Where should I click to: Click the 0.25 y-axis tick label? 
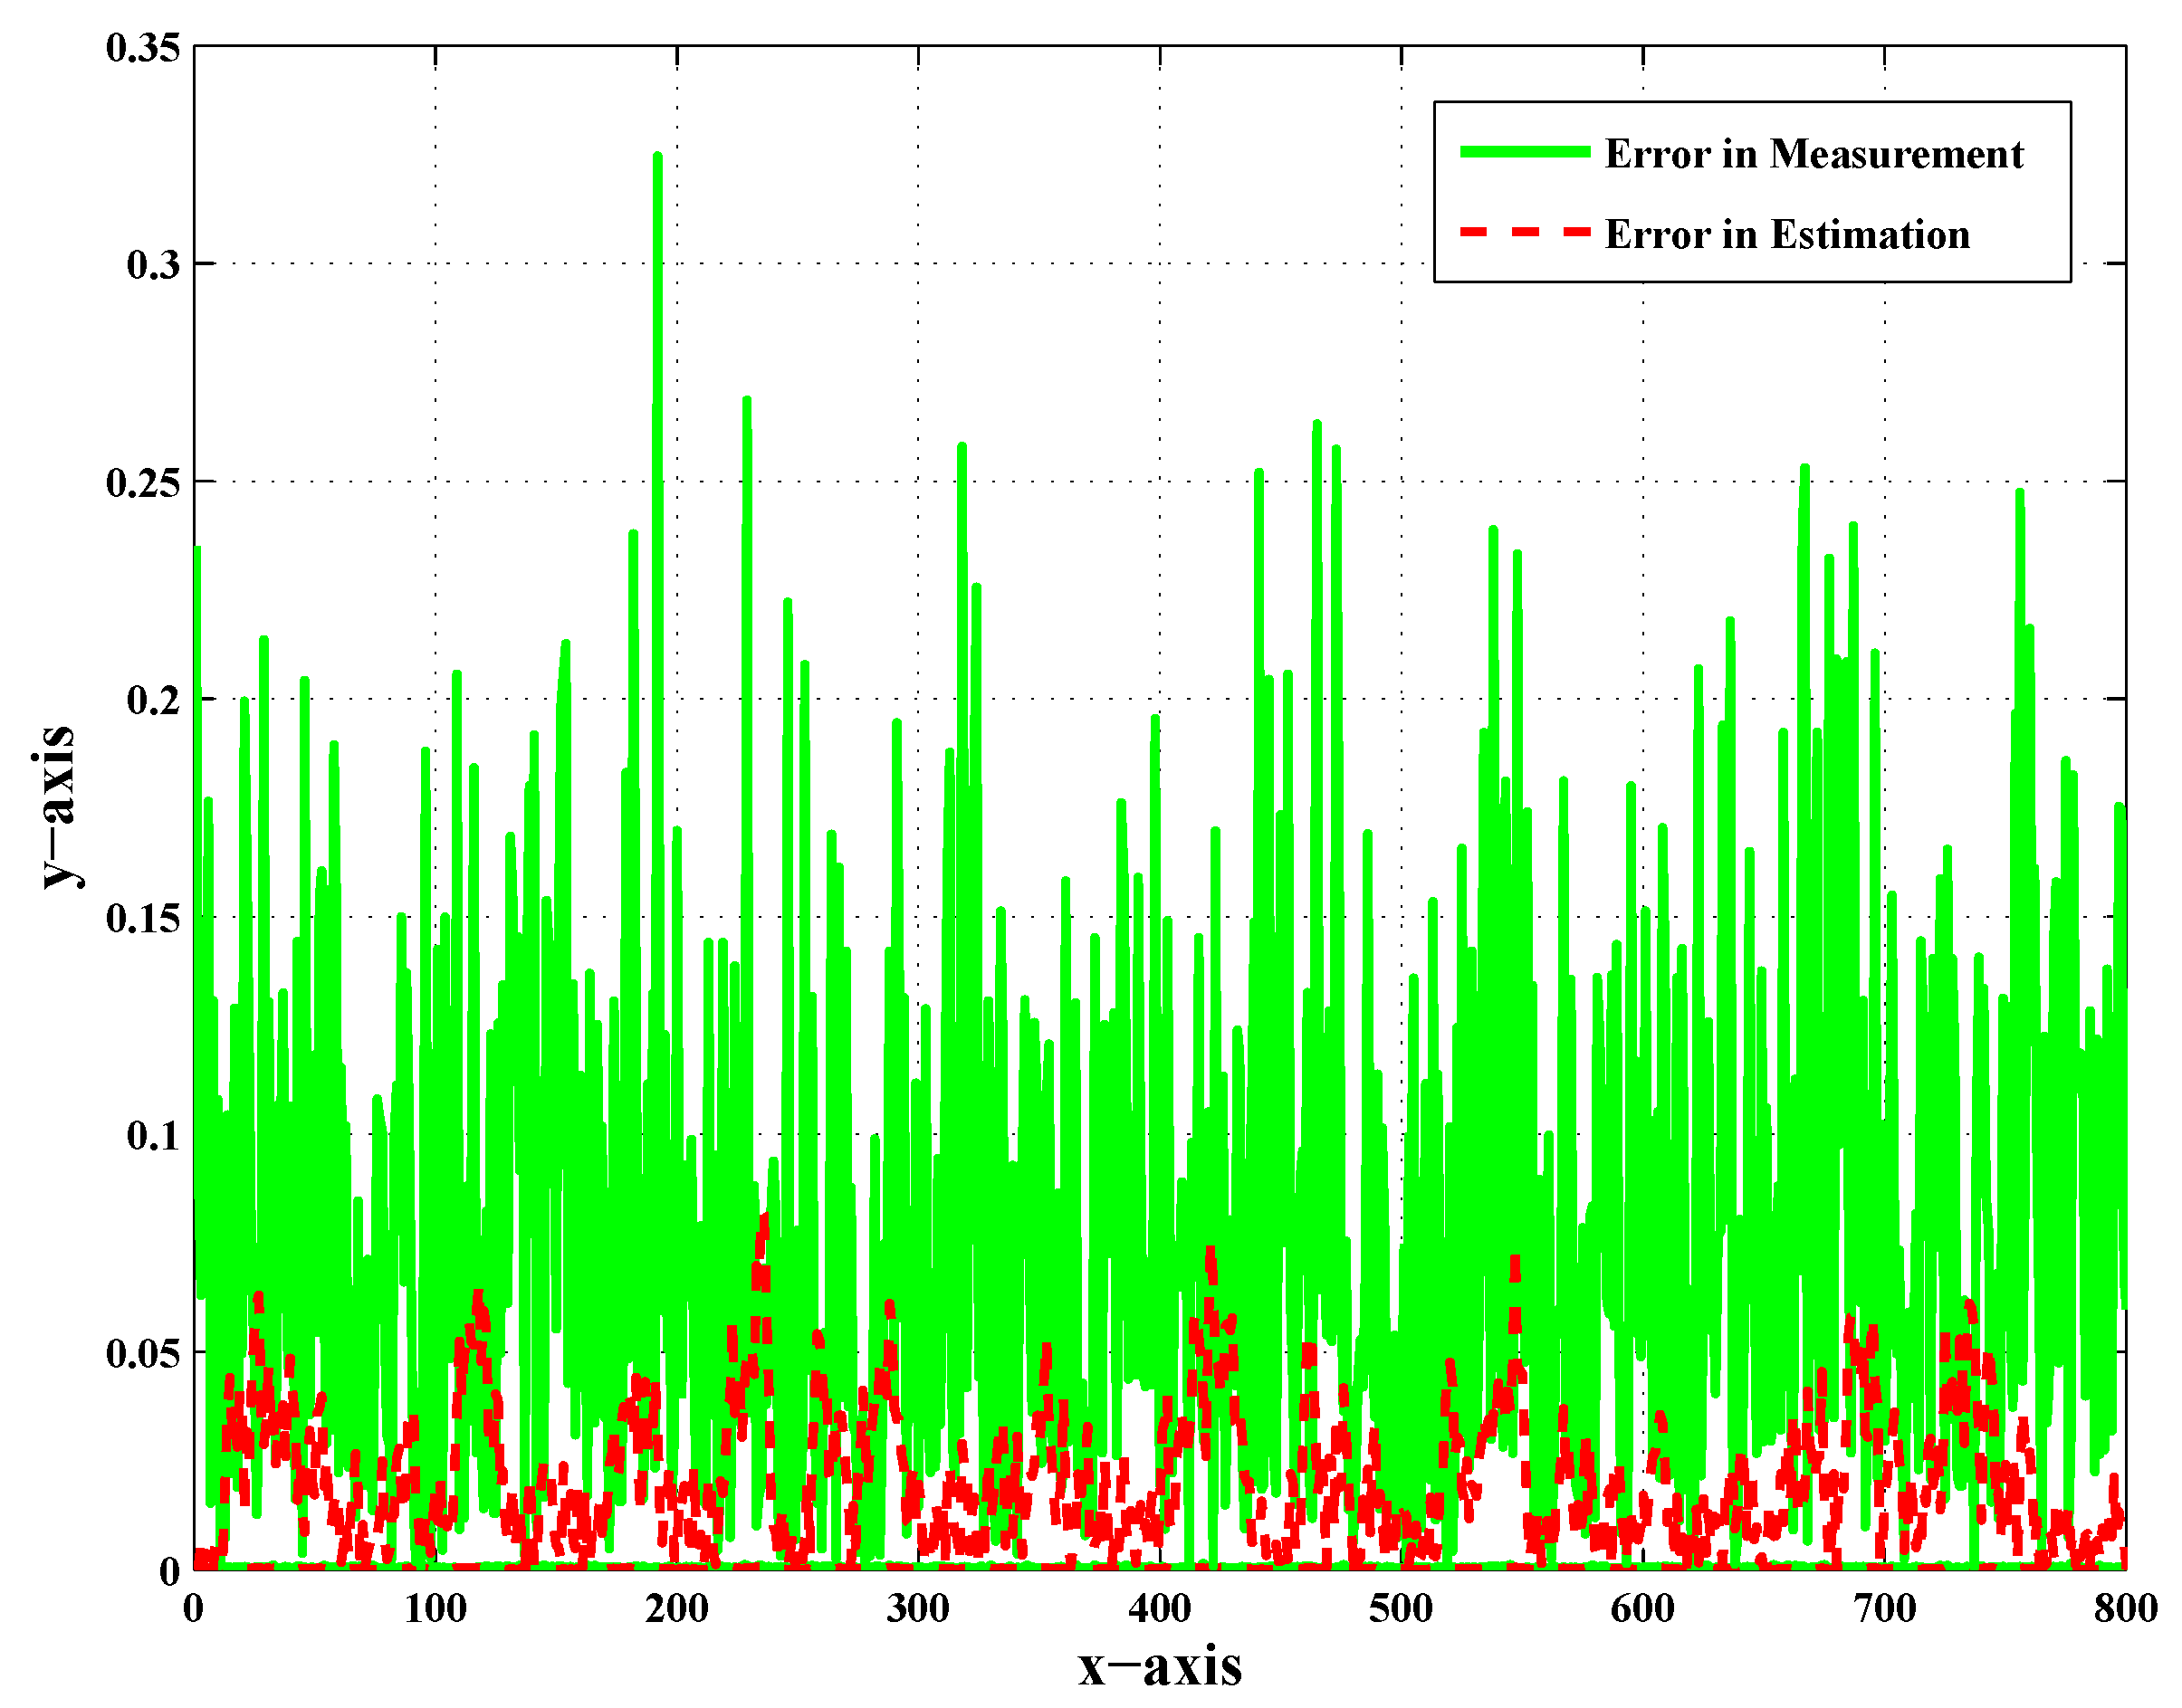(143, 482)
